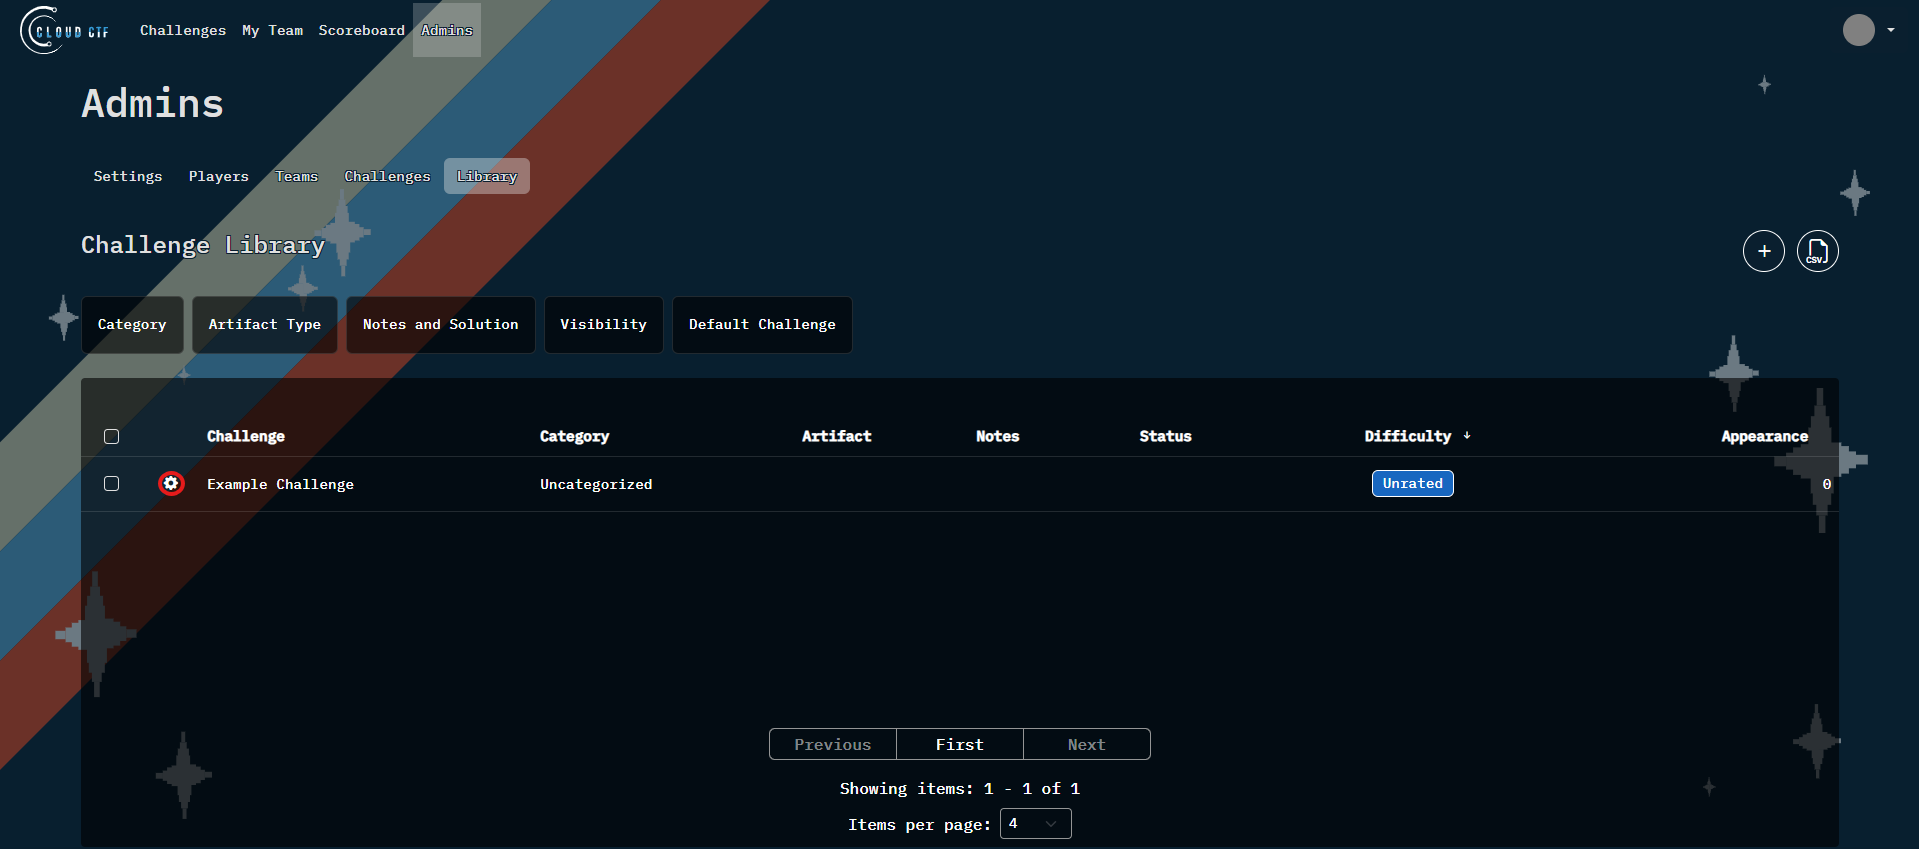Open the Scoreboard page
Viewport: 1919px width, 849px height.
coord(362,30)
